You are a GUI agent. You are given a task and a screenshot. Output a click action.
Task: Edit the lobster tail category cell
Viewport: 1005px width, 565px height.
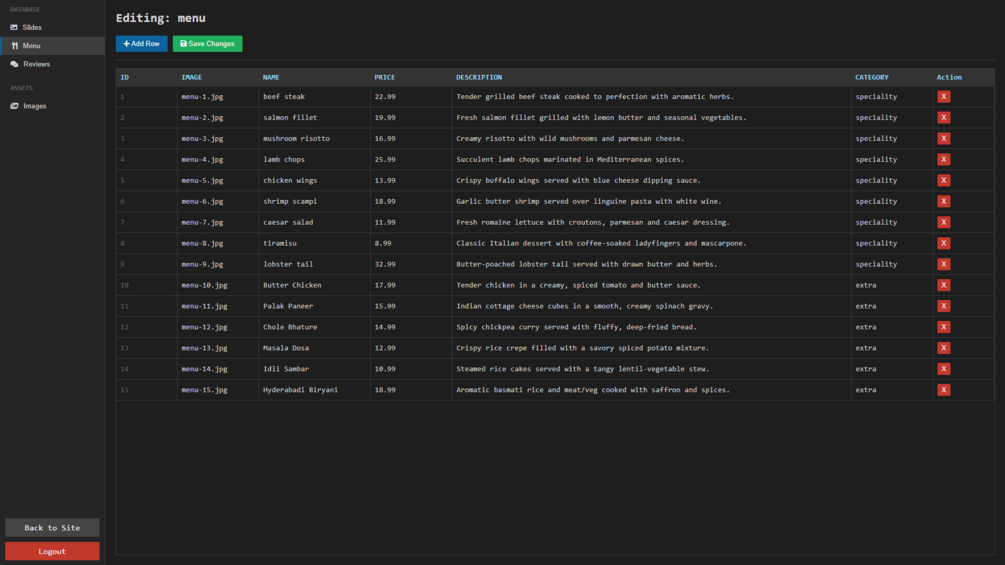point(892,264)
